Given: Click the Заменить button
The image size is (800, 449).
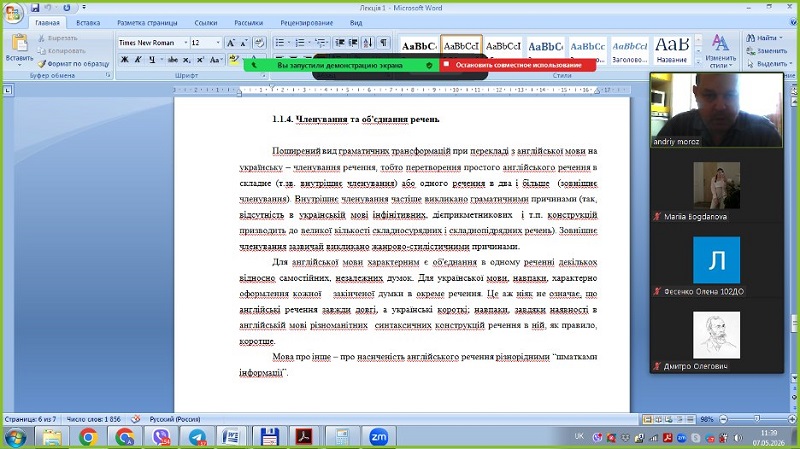Looking at the screenshot, I should [767, 51].
